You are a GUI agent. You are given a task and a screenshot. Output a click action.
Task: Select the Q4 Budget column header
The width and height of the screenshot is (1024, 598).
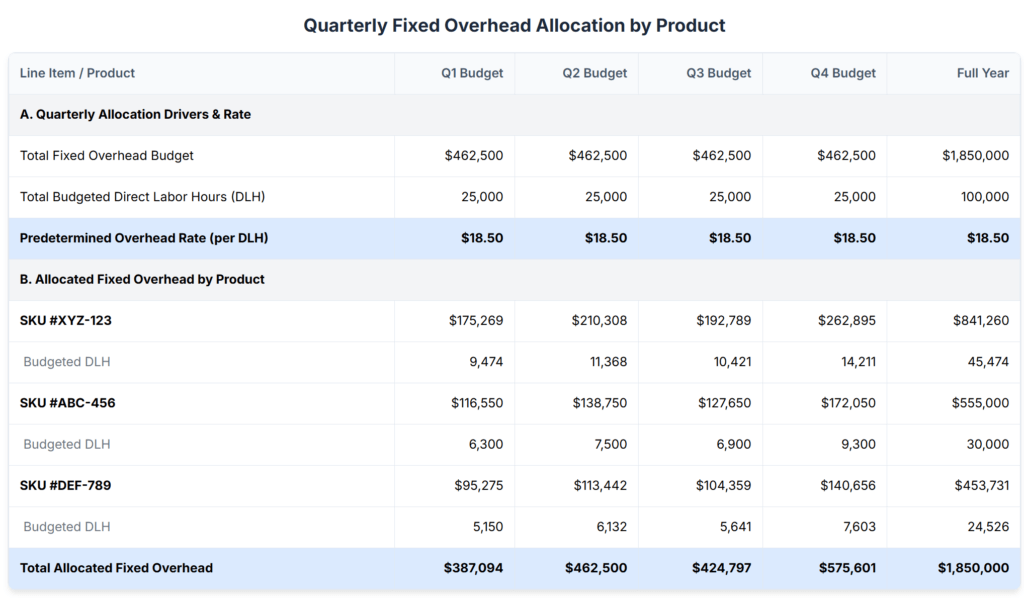tap(843, 73)
